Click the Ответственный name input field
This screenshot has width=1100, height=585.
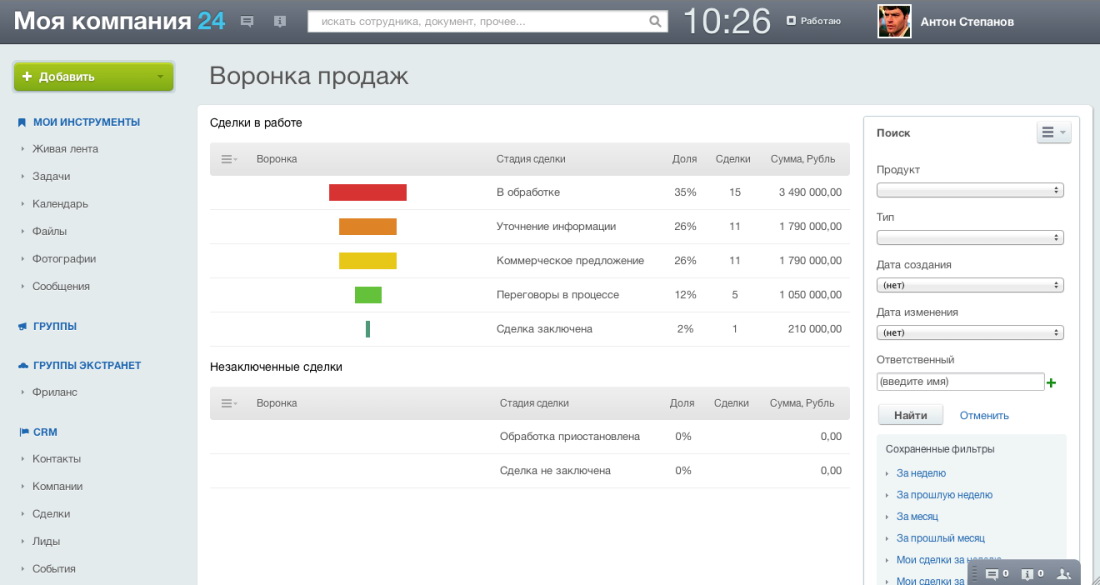point(960,382)
